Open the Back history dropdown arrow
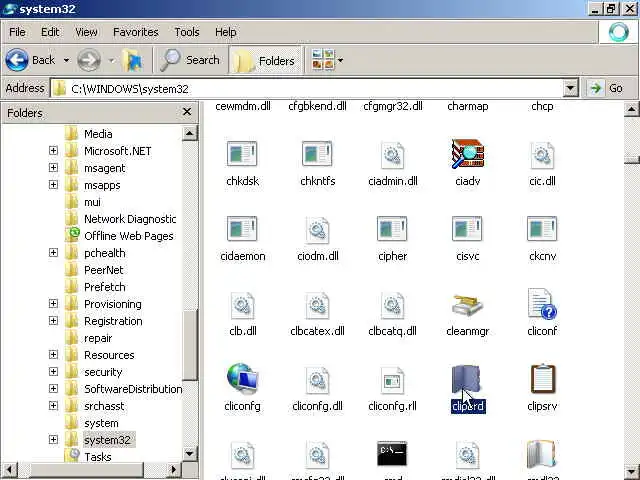 (66, 60)
